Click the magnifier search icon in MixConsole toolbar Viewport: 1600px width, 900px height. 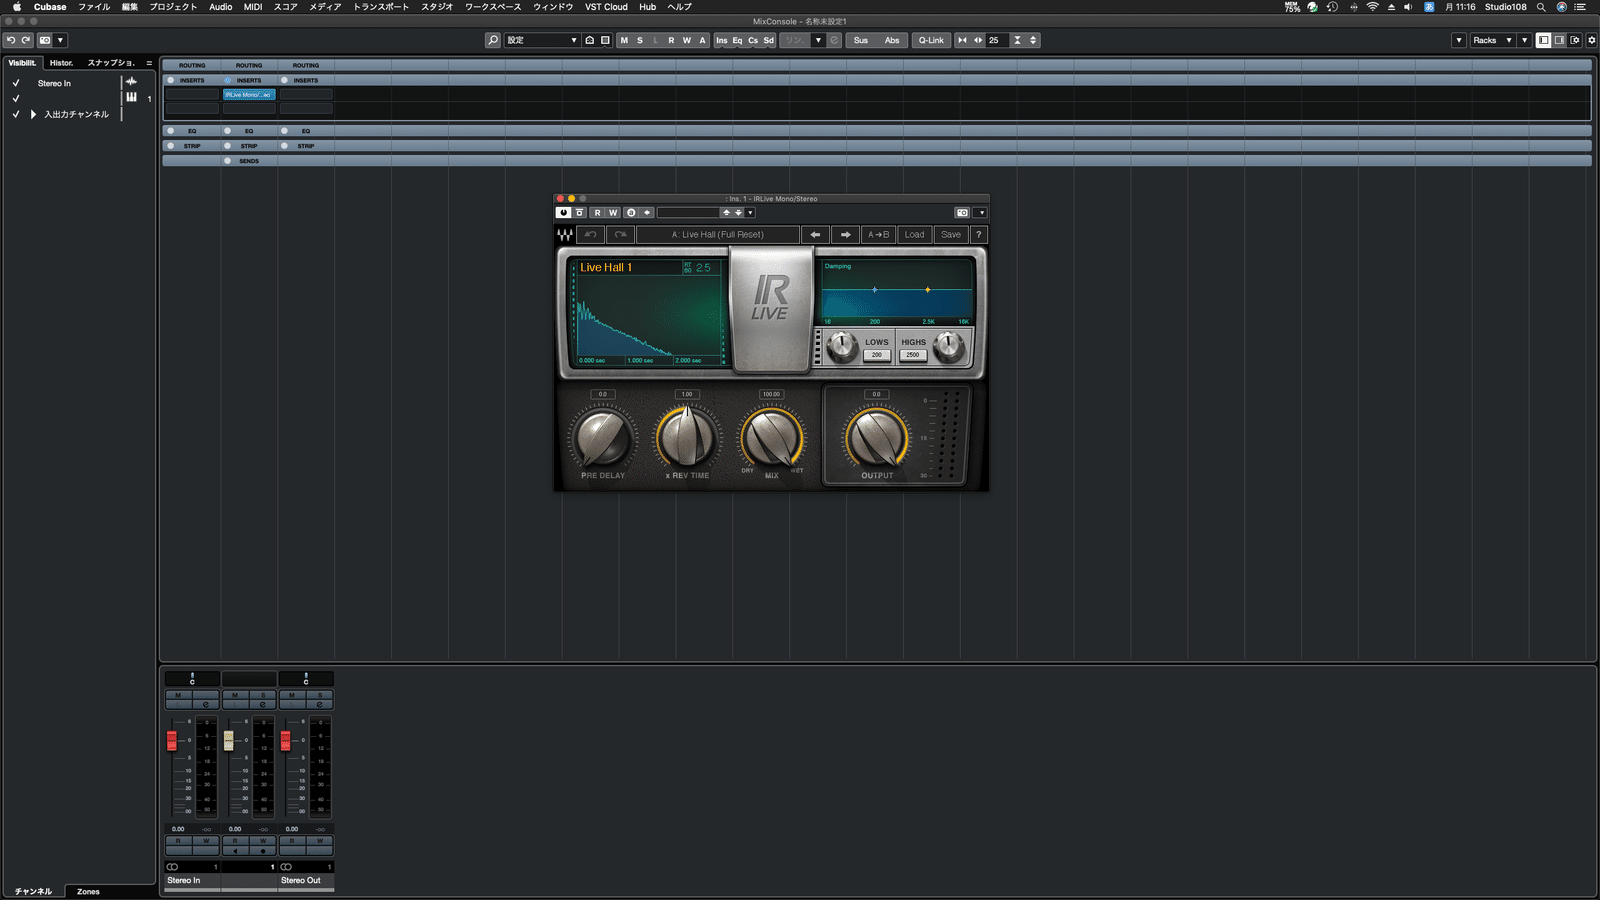[492, 40]
